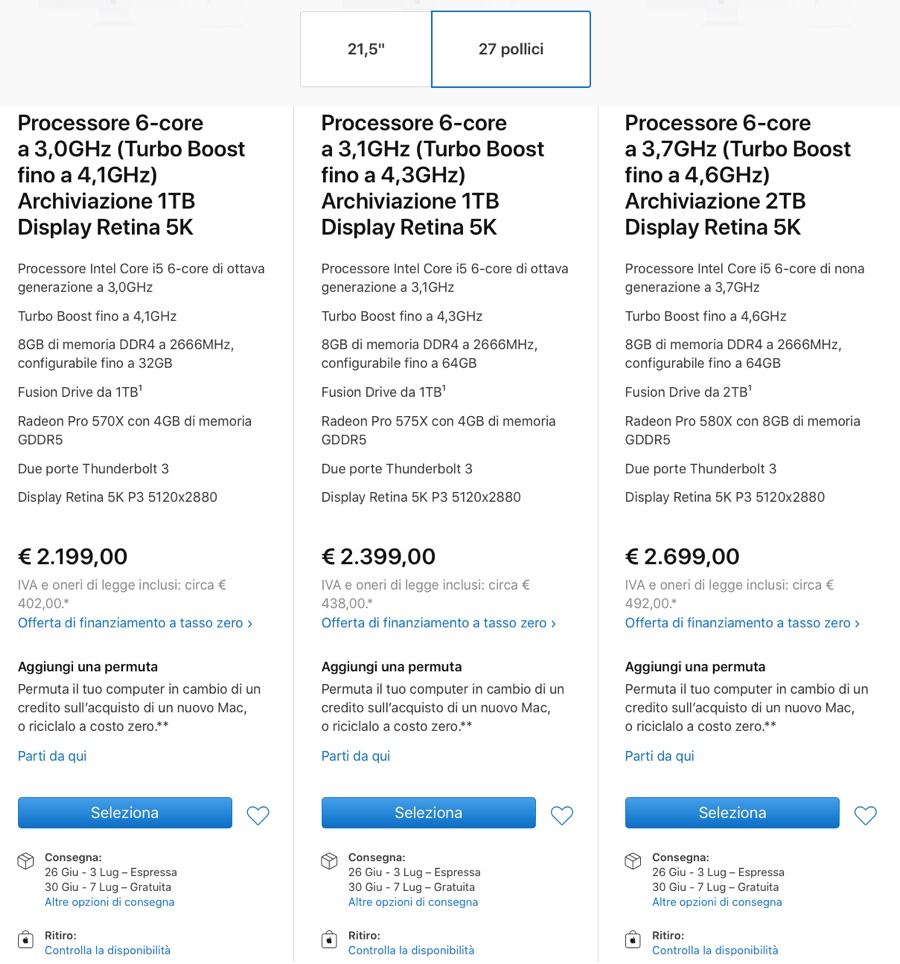The image size is (900, 964).
Task: Click the package icon in the 3,7GHz model column
Action: (x=634, y=861)
